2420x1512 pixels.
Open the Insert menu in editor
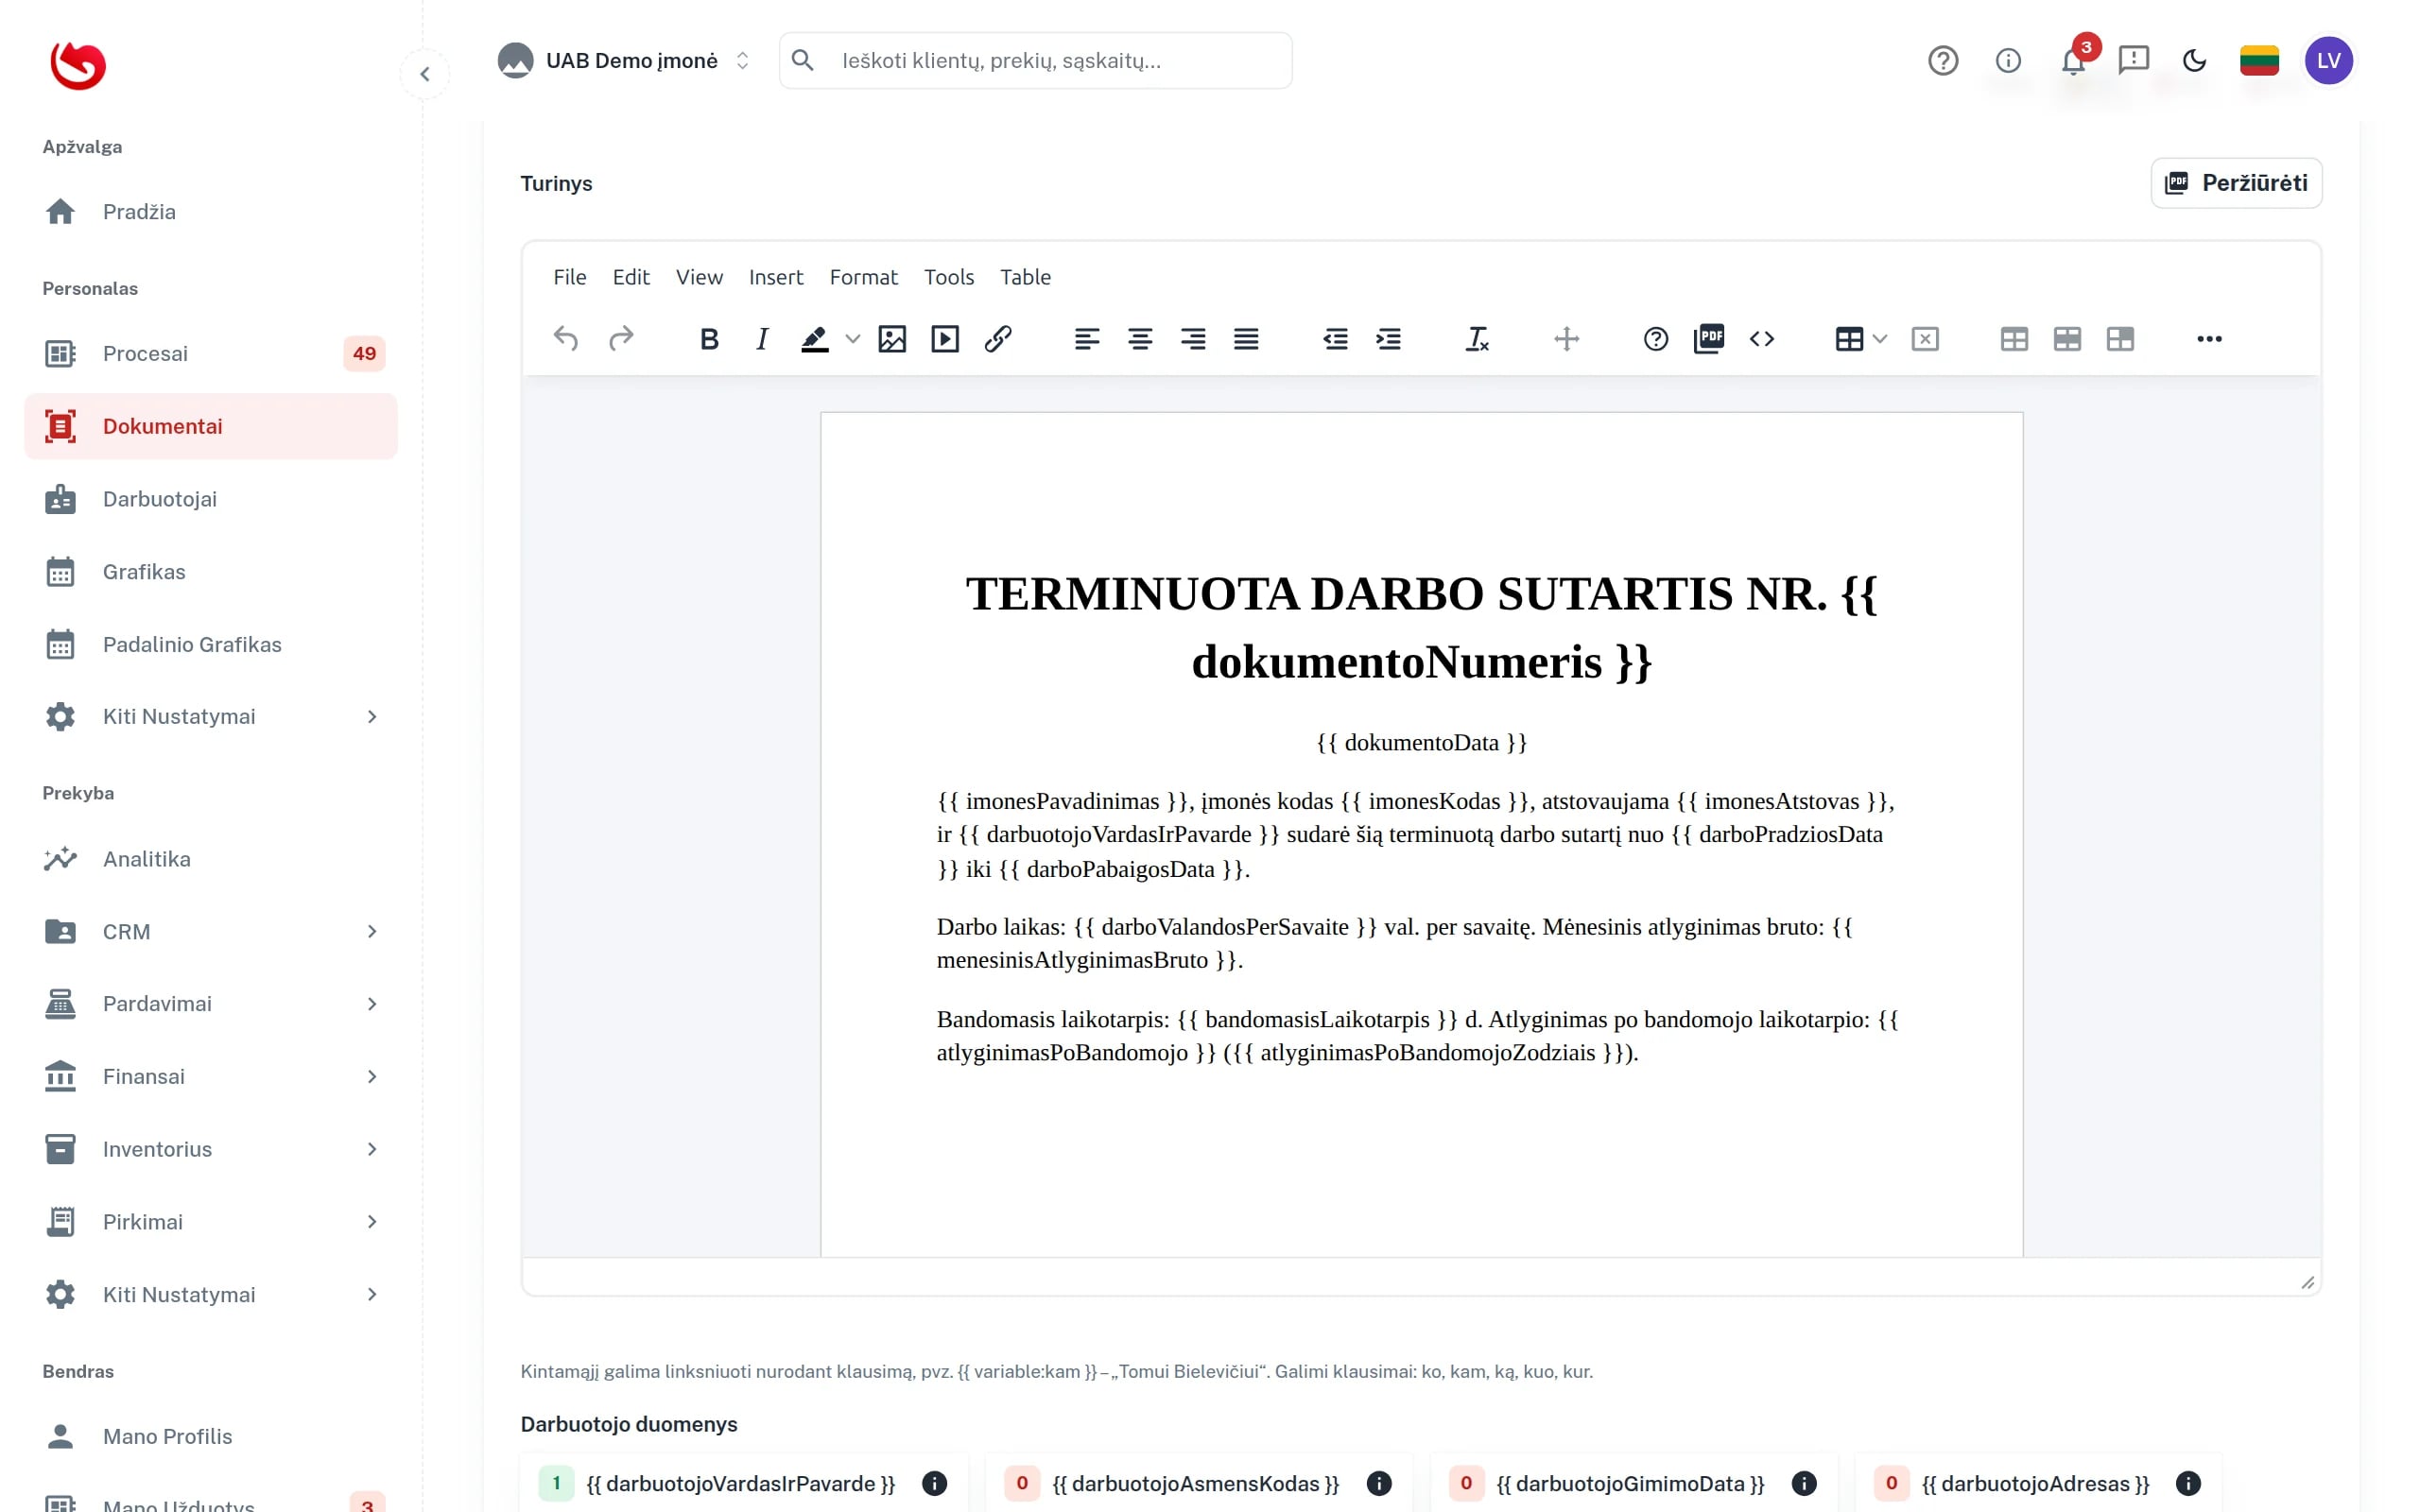coord(776,277)
